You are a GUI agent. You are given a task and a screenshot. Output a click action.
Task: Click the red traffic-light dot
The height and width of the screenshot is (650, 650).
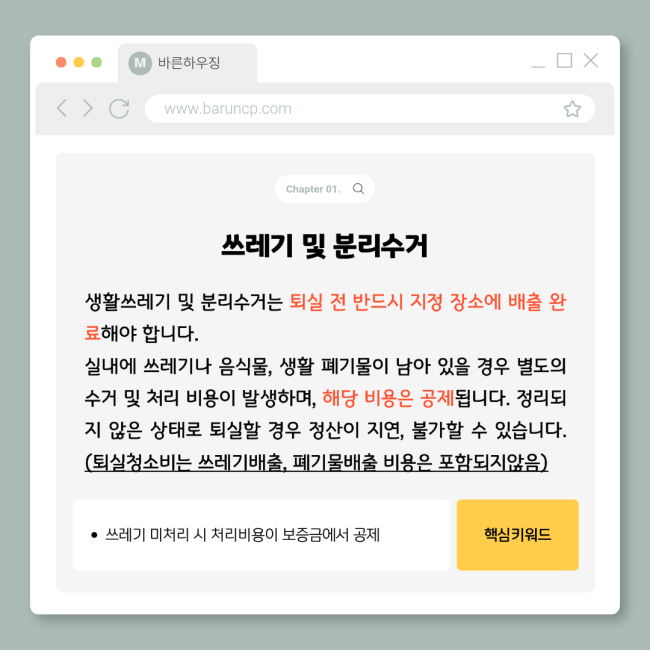pos(61,62)
